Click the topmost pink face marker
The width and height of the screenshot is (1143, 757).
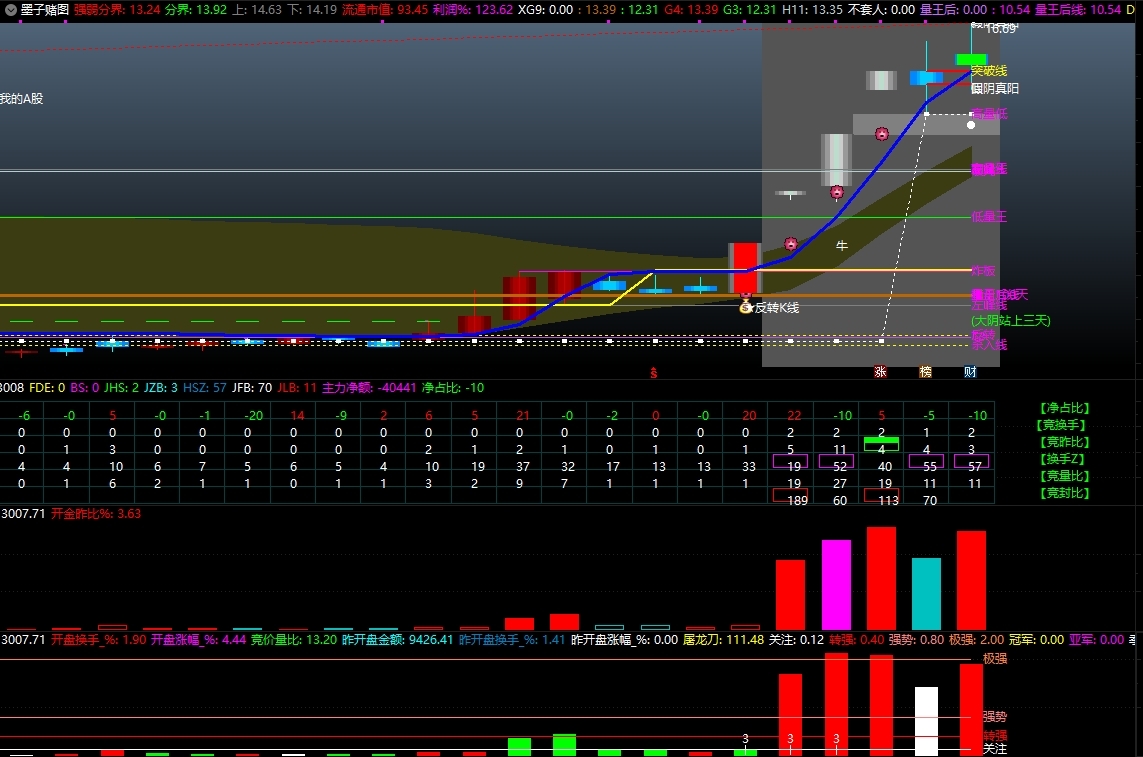[x=882, y=134]
